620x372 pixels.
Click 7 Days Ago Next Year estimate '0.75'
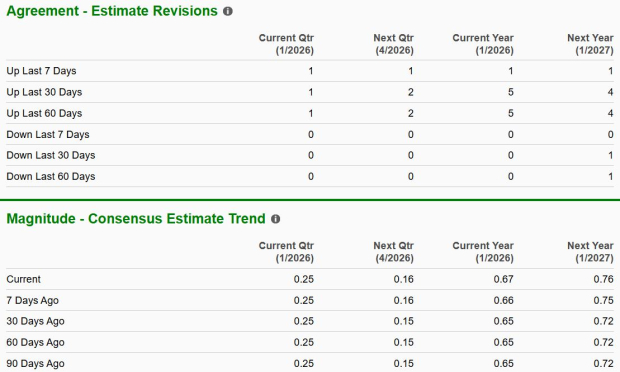pos(603,300)
